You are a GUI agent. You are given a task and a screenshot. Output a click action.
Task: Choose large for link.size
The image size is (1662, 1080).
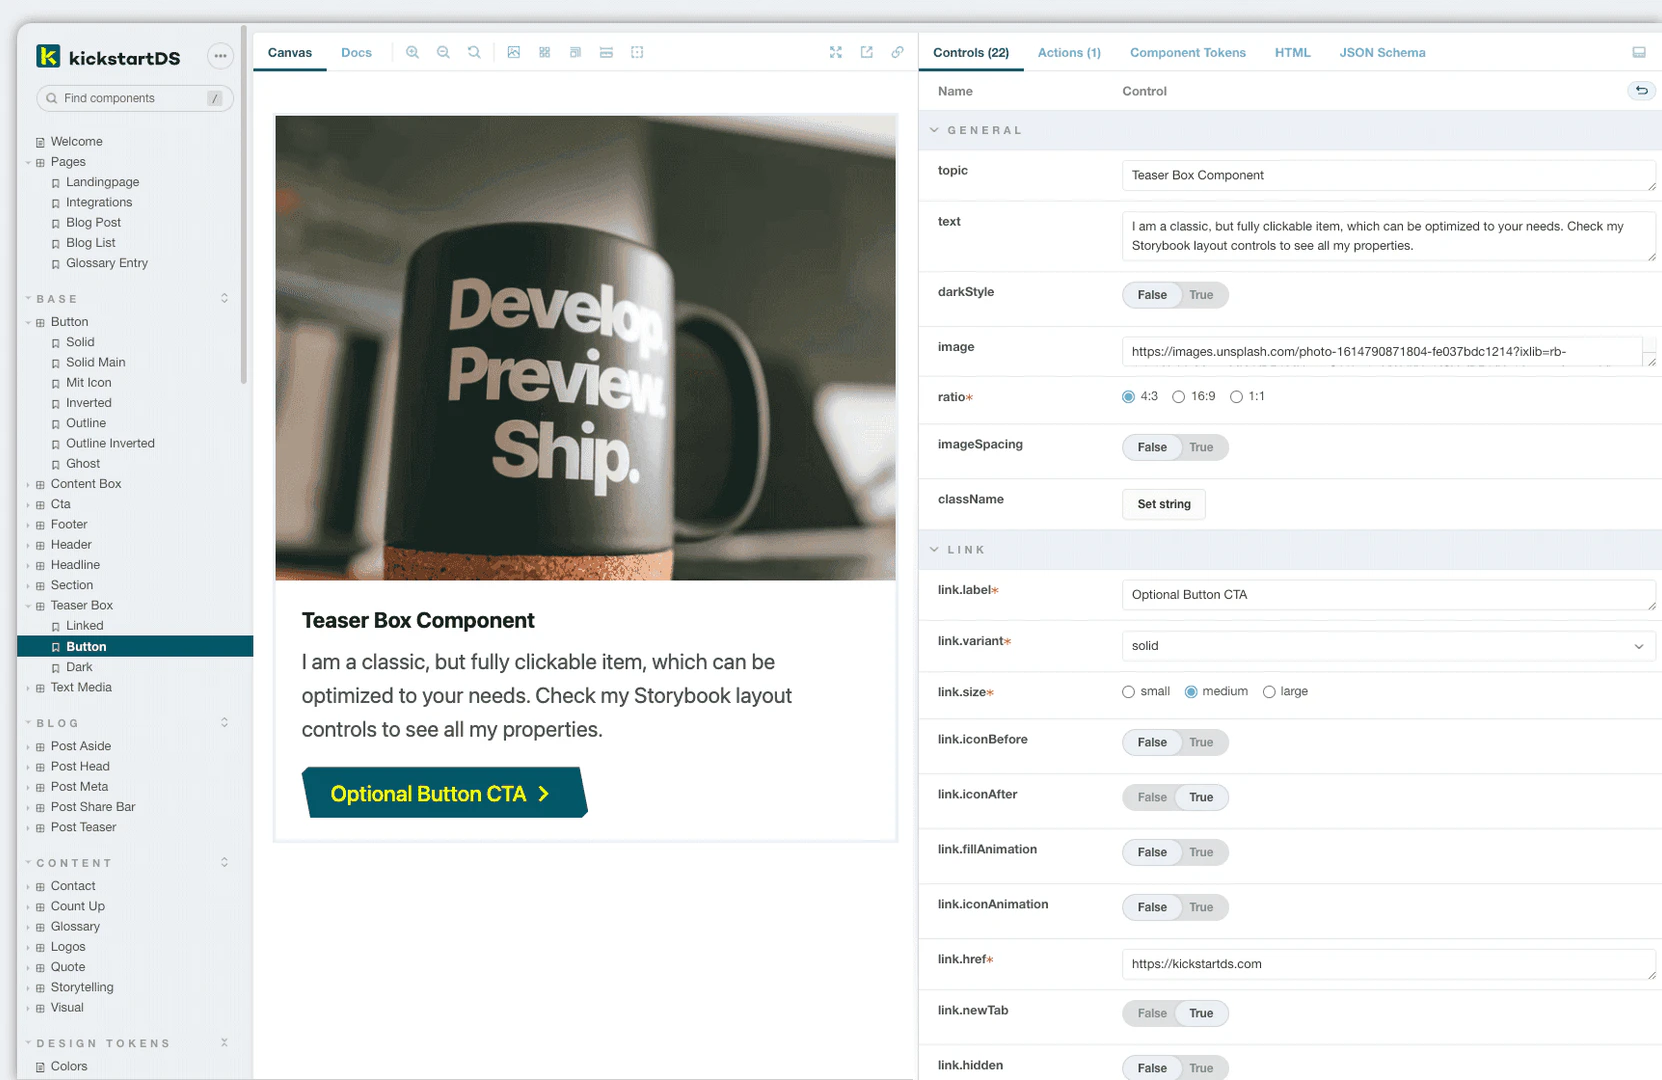click(x=1270, y=692)
